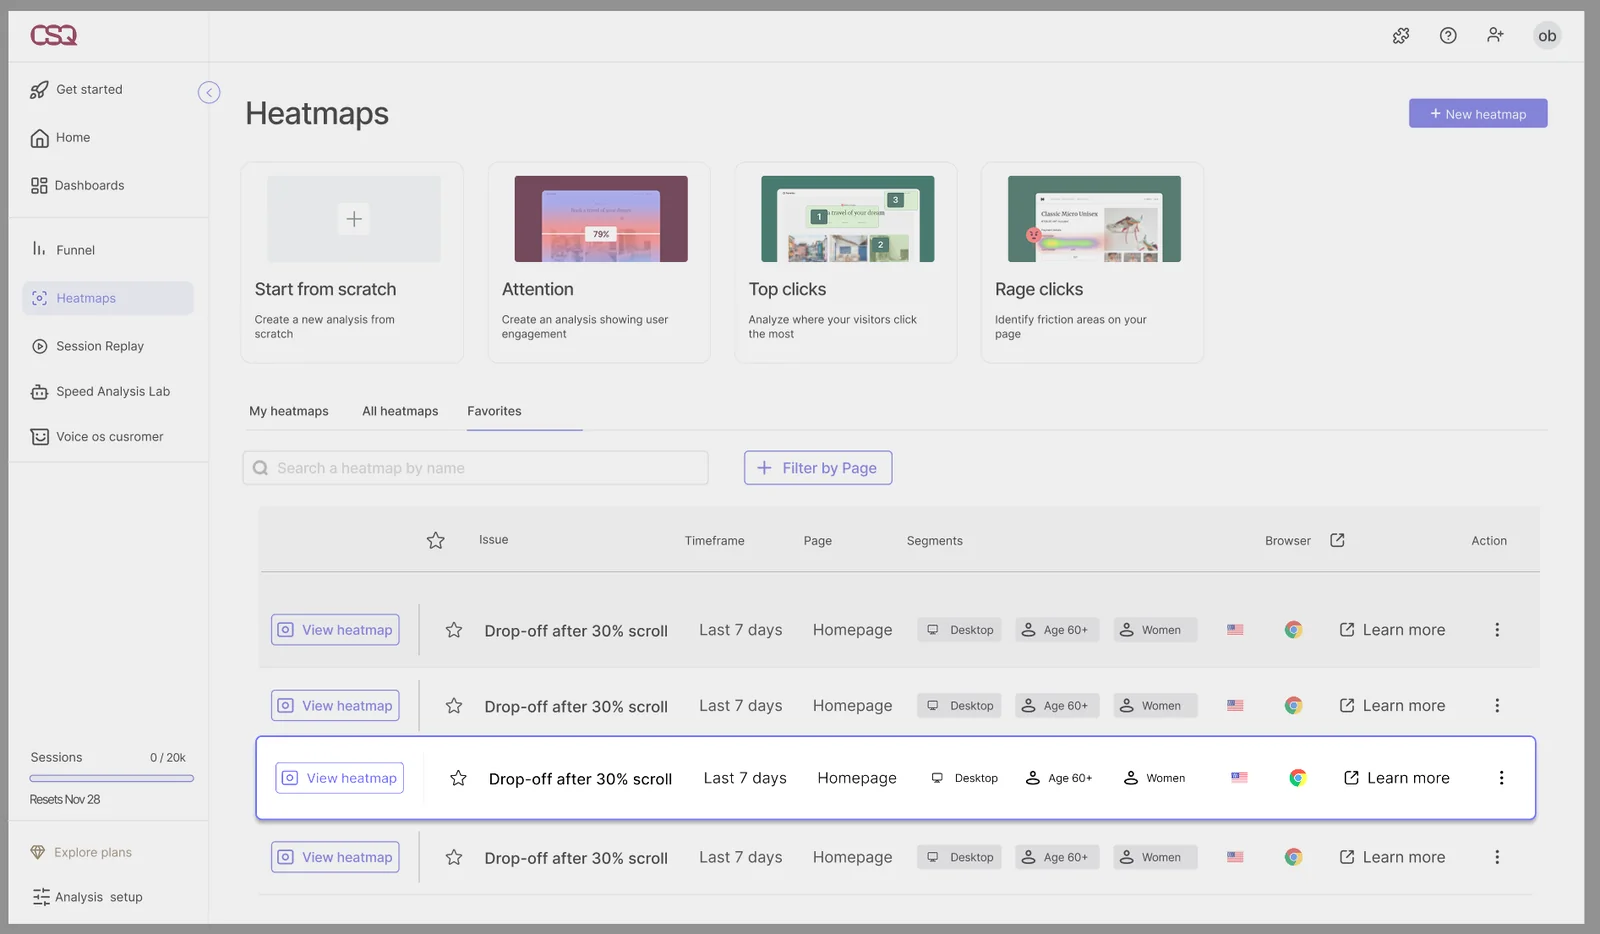Open the three-dot menu in the second row
Image resolution: width=1600 pixels, height=934 pixels.
(x=1497, y=706)
